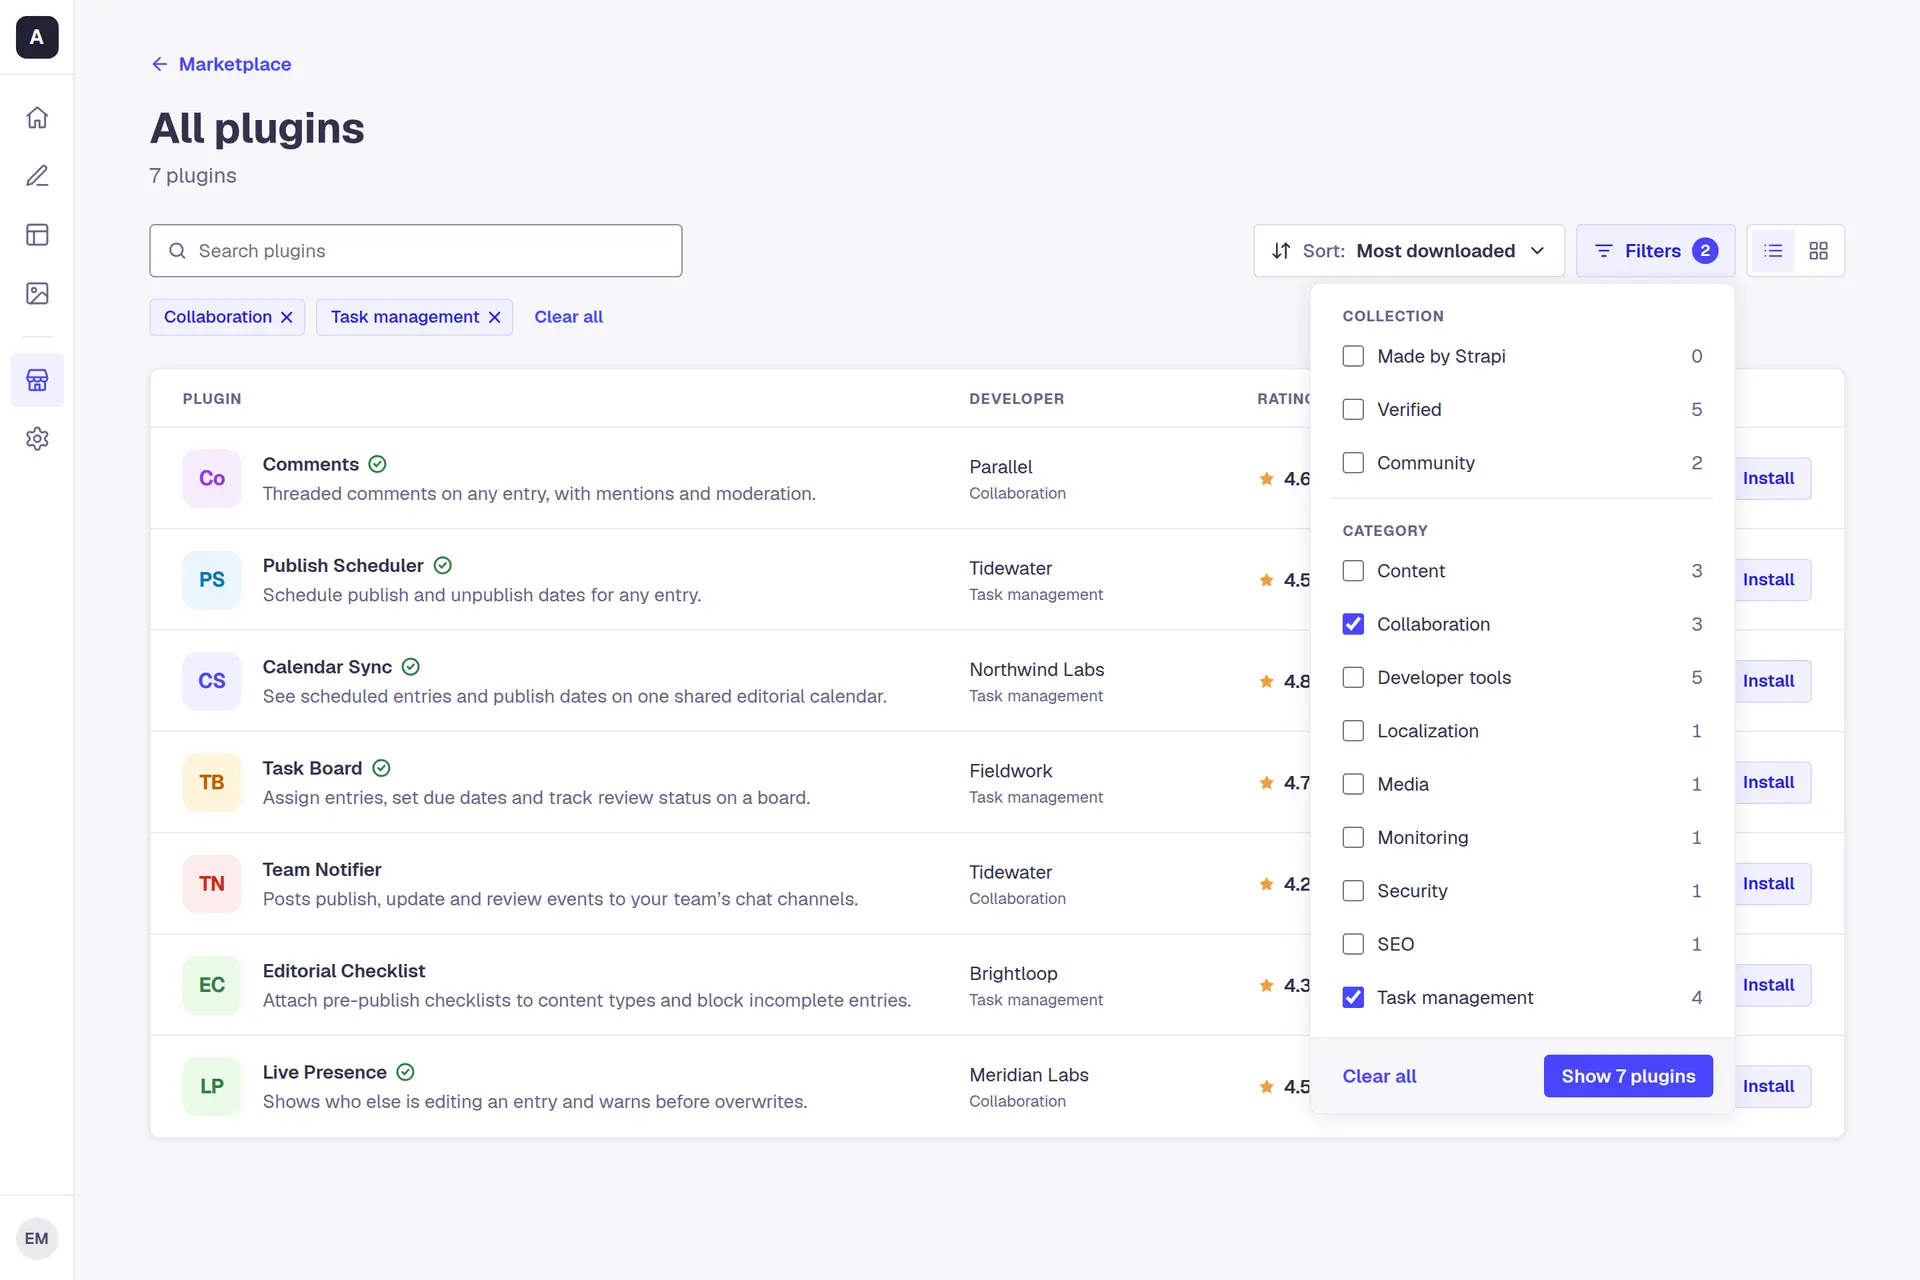Check the Community collection checkbox
Image resolution: width=1920 pixels, height=1280 pixels.
coord(1353,463)
